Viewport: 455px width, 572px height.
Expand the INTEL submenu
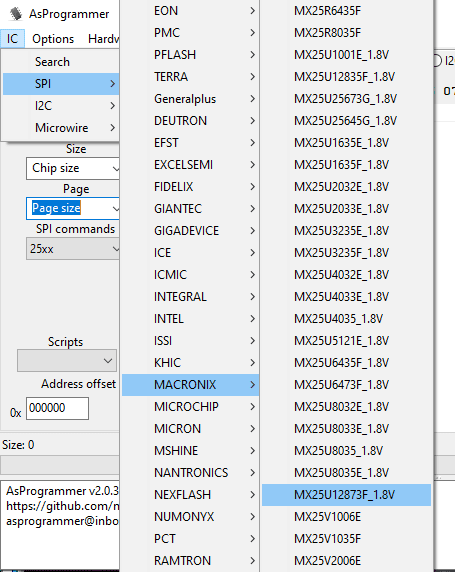190,318
